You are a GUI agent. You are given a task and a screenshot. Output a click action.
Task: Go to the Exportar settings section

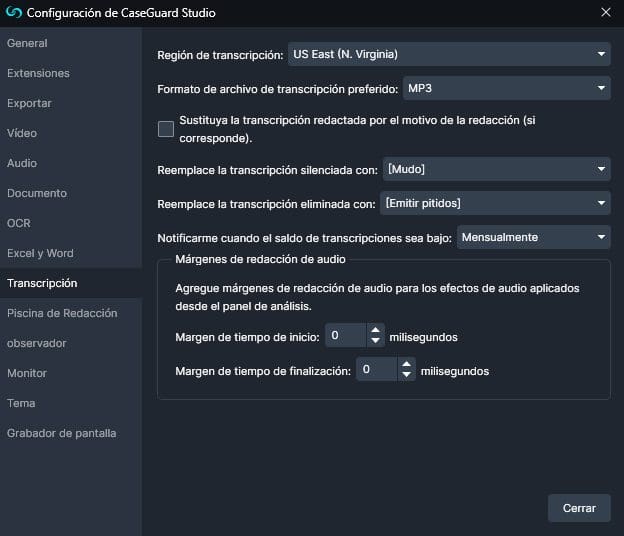(x=71, y=103)
